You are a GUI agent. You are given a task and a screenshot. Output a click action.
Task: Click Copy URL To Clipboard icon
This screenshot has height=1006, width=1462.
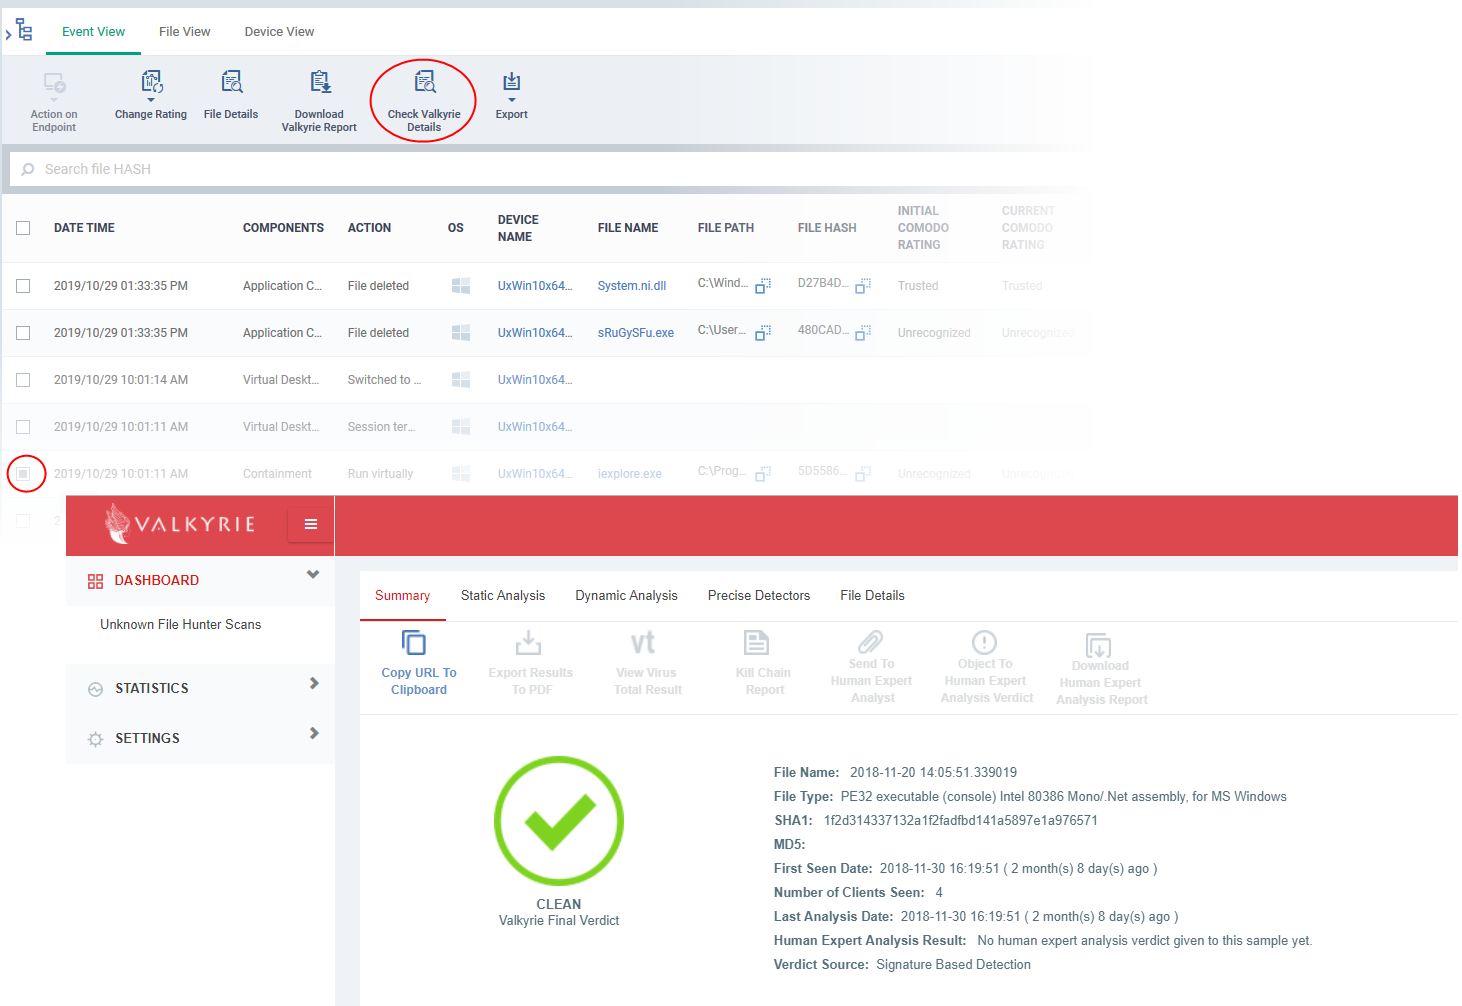click(414, 642)
